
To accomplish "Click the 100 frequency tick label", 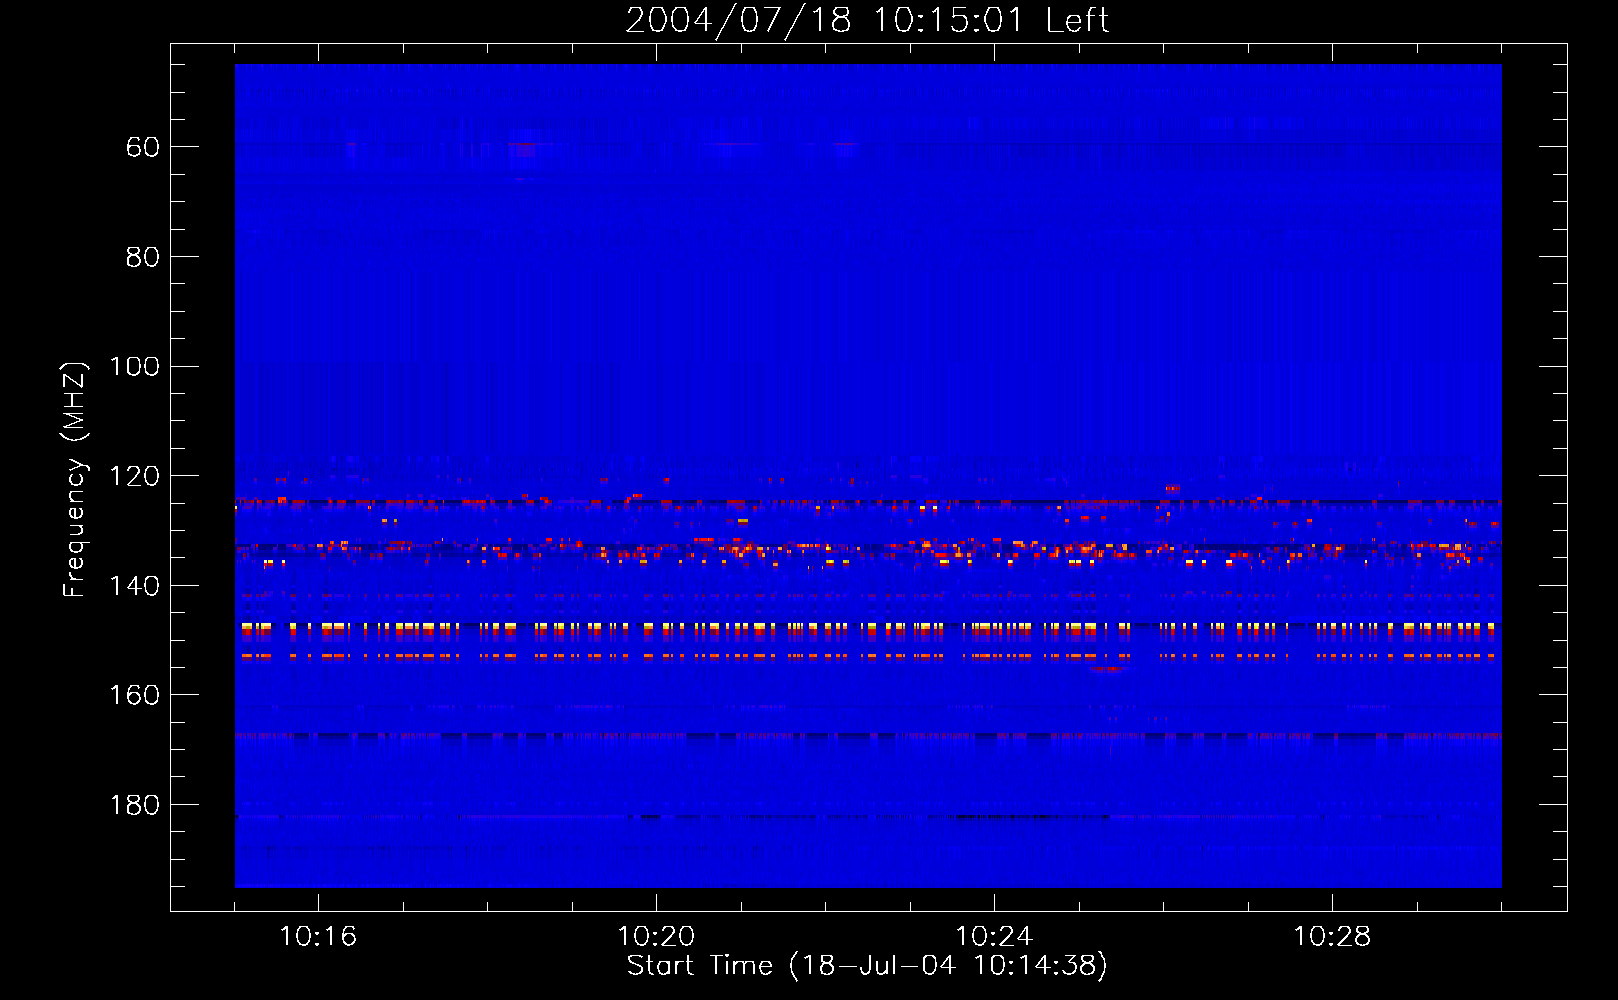I will pos(134,366).
